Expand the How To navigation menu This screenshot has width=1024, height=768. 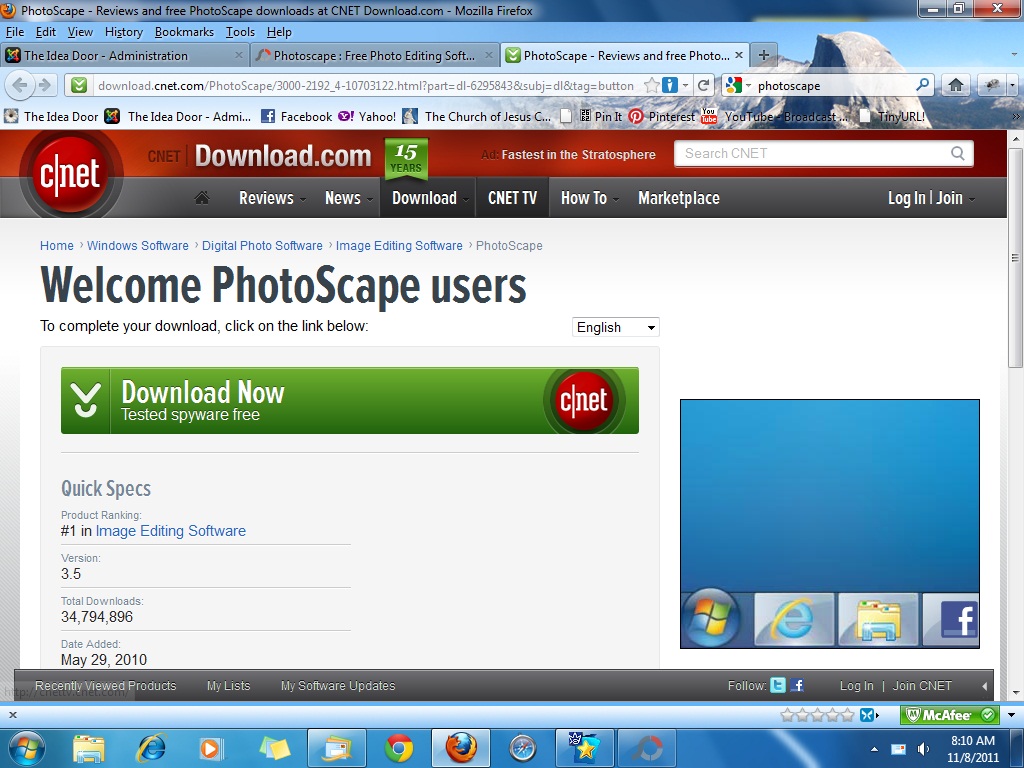[x=589, y=198]
